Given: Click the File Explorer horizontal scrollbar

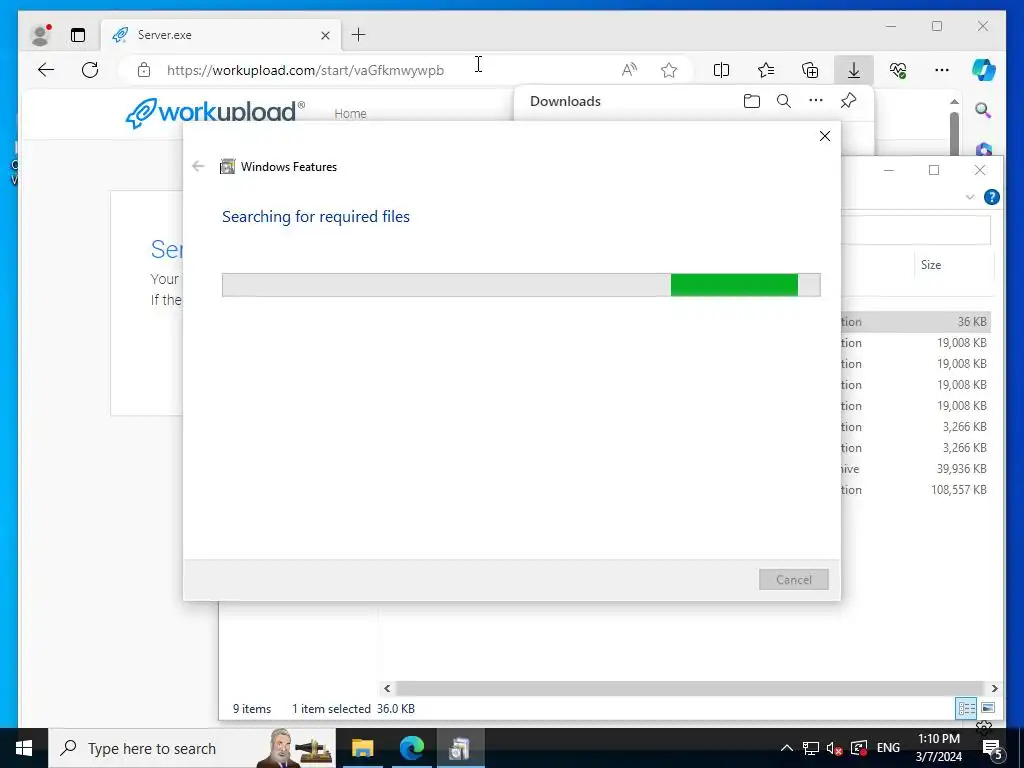Looking at the screenshot, I should pos(690,688).
